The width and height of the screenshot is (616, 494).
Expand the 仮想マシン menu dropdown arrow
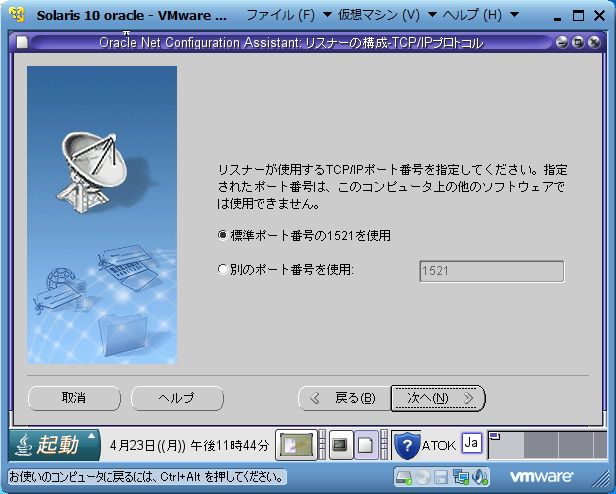pos(432,15)
